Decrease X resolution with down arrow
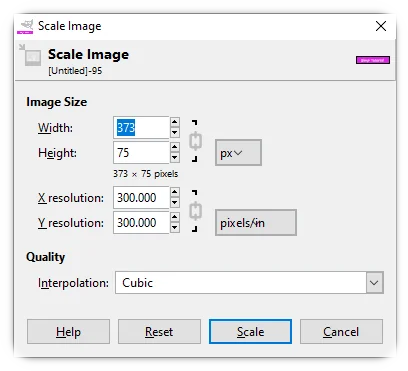The height and width of the screenshot is (371, 408). click(x=175, y=202)
